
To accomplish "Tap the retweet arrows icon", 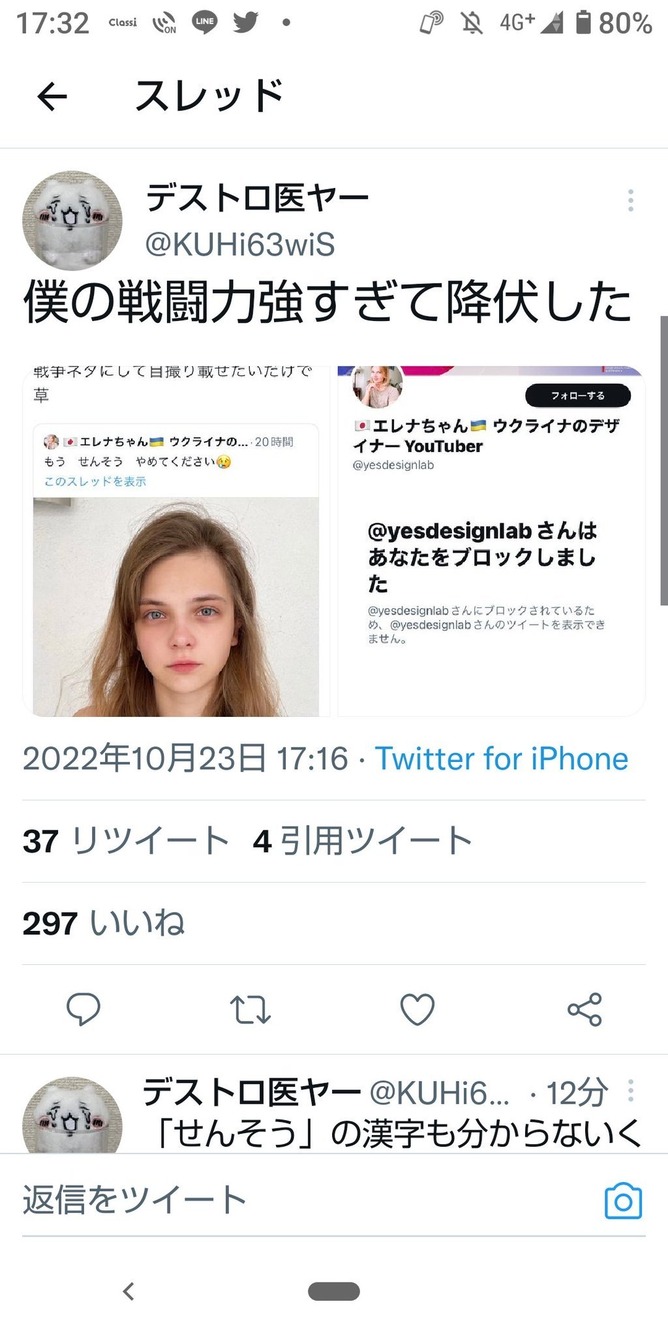I will (x=251, y=1010).
